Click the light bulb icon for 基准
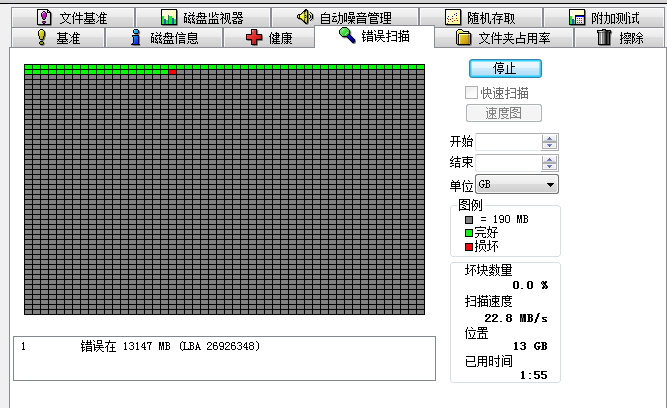 pyautogui.click(x=42, y=38)
